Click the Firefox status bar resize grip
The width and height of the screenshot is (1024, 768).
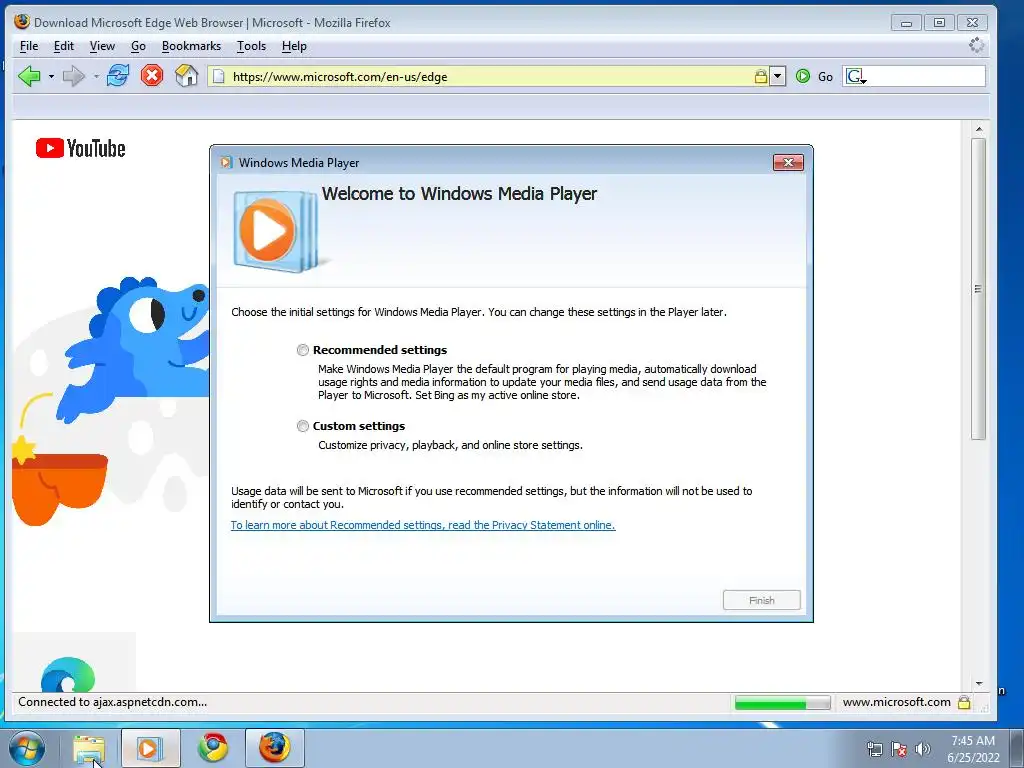tap(984, 707)
